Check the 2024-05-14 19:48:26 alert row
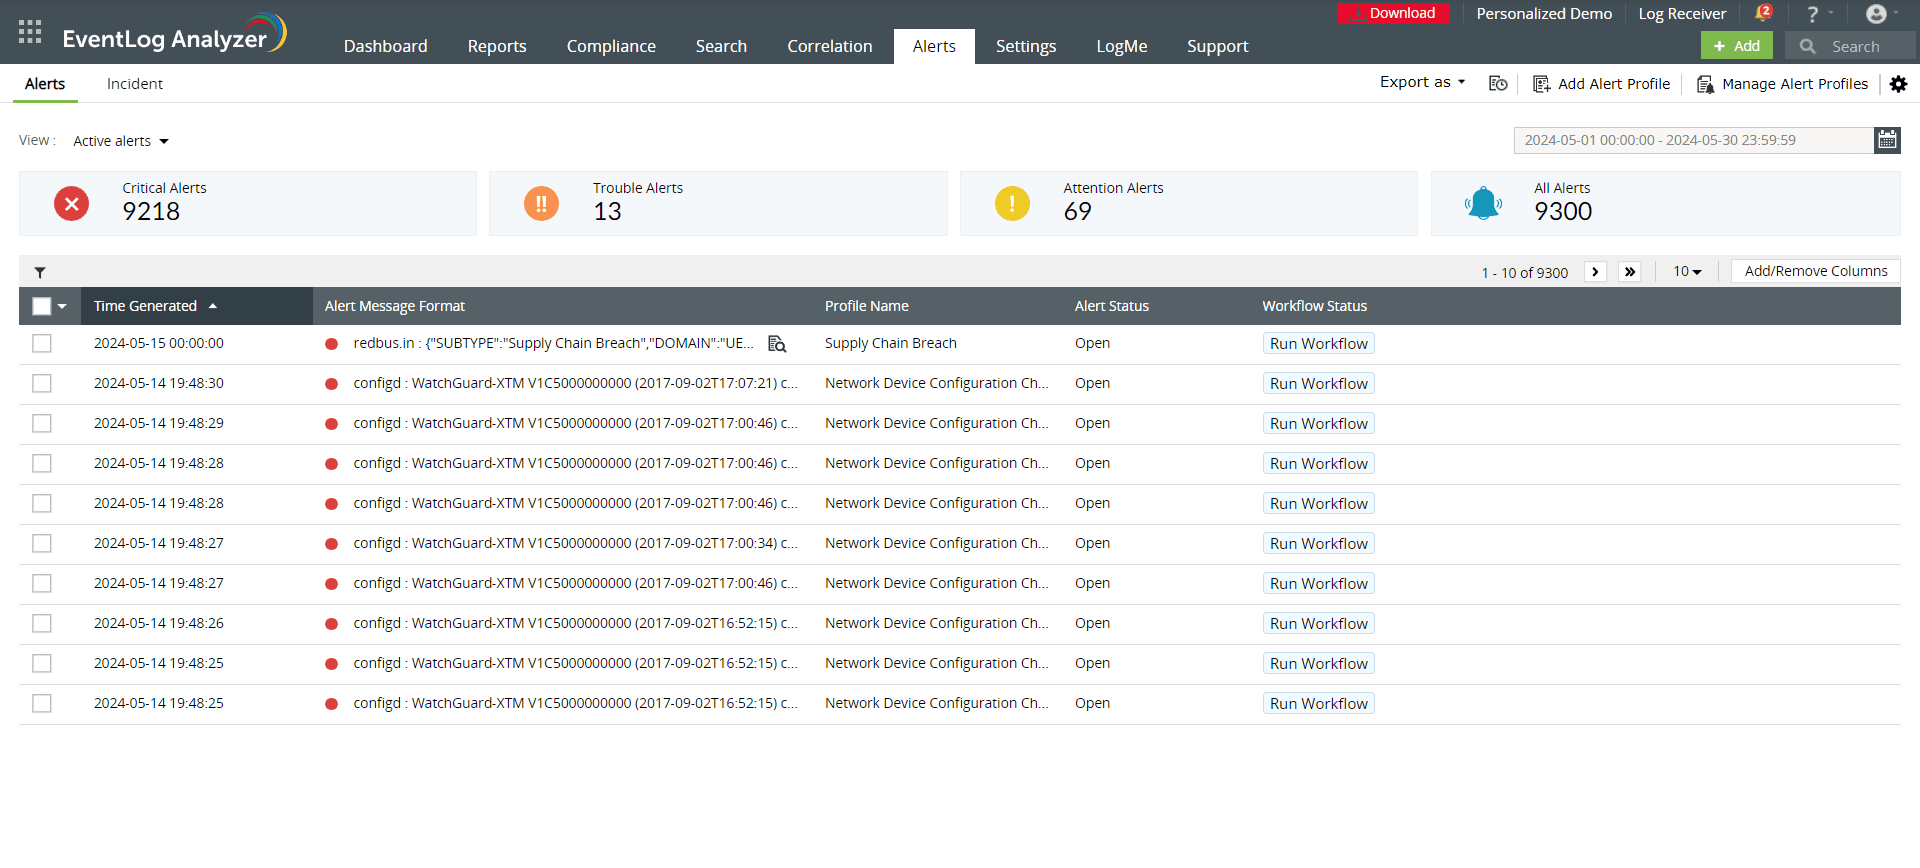The width and height of the screenshot is (1920, 868). point(41,624)
